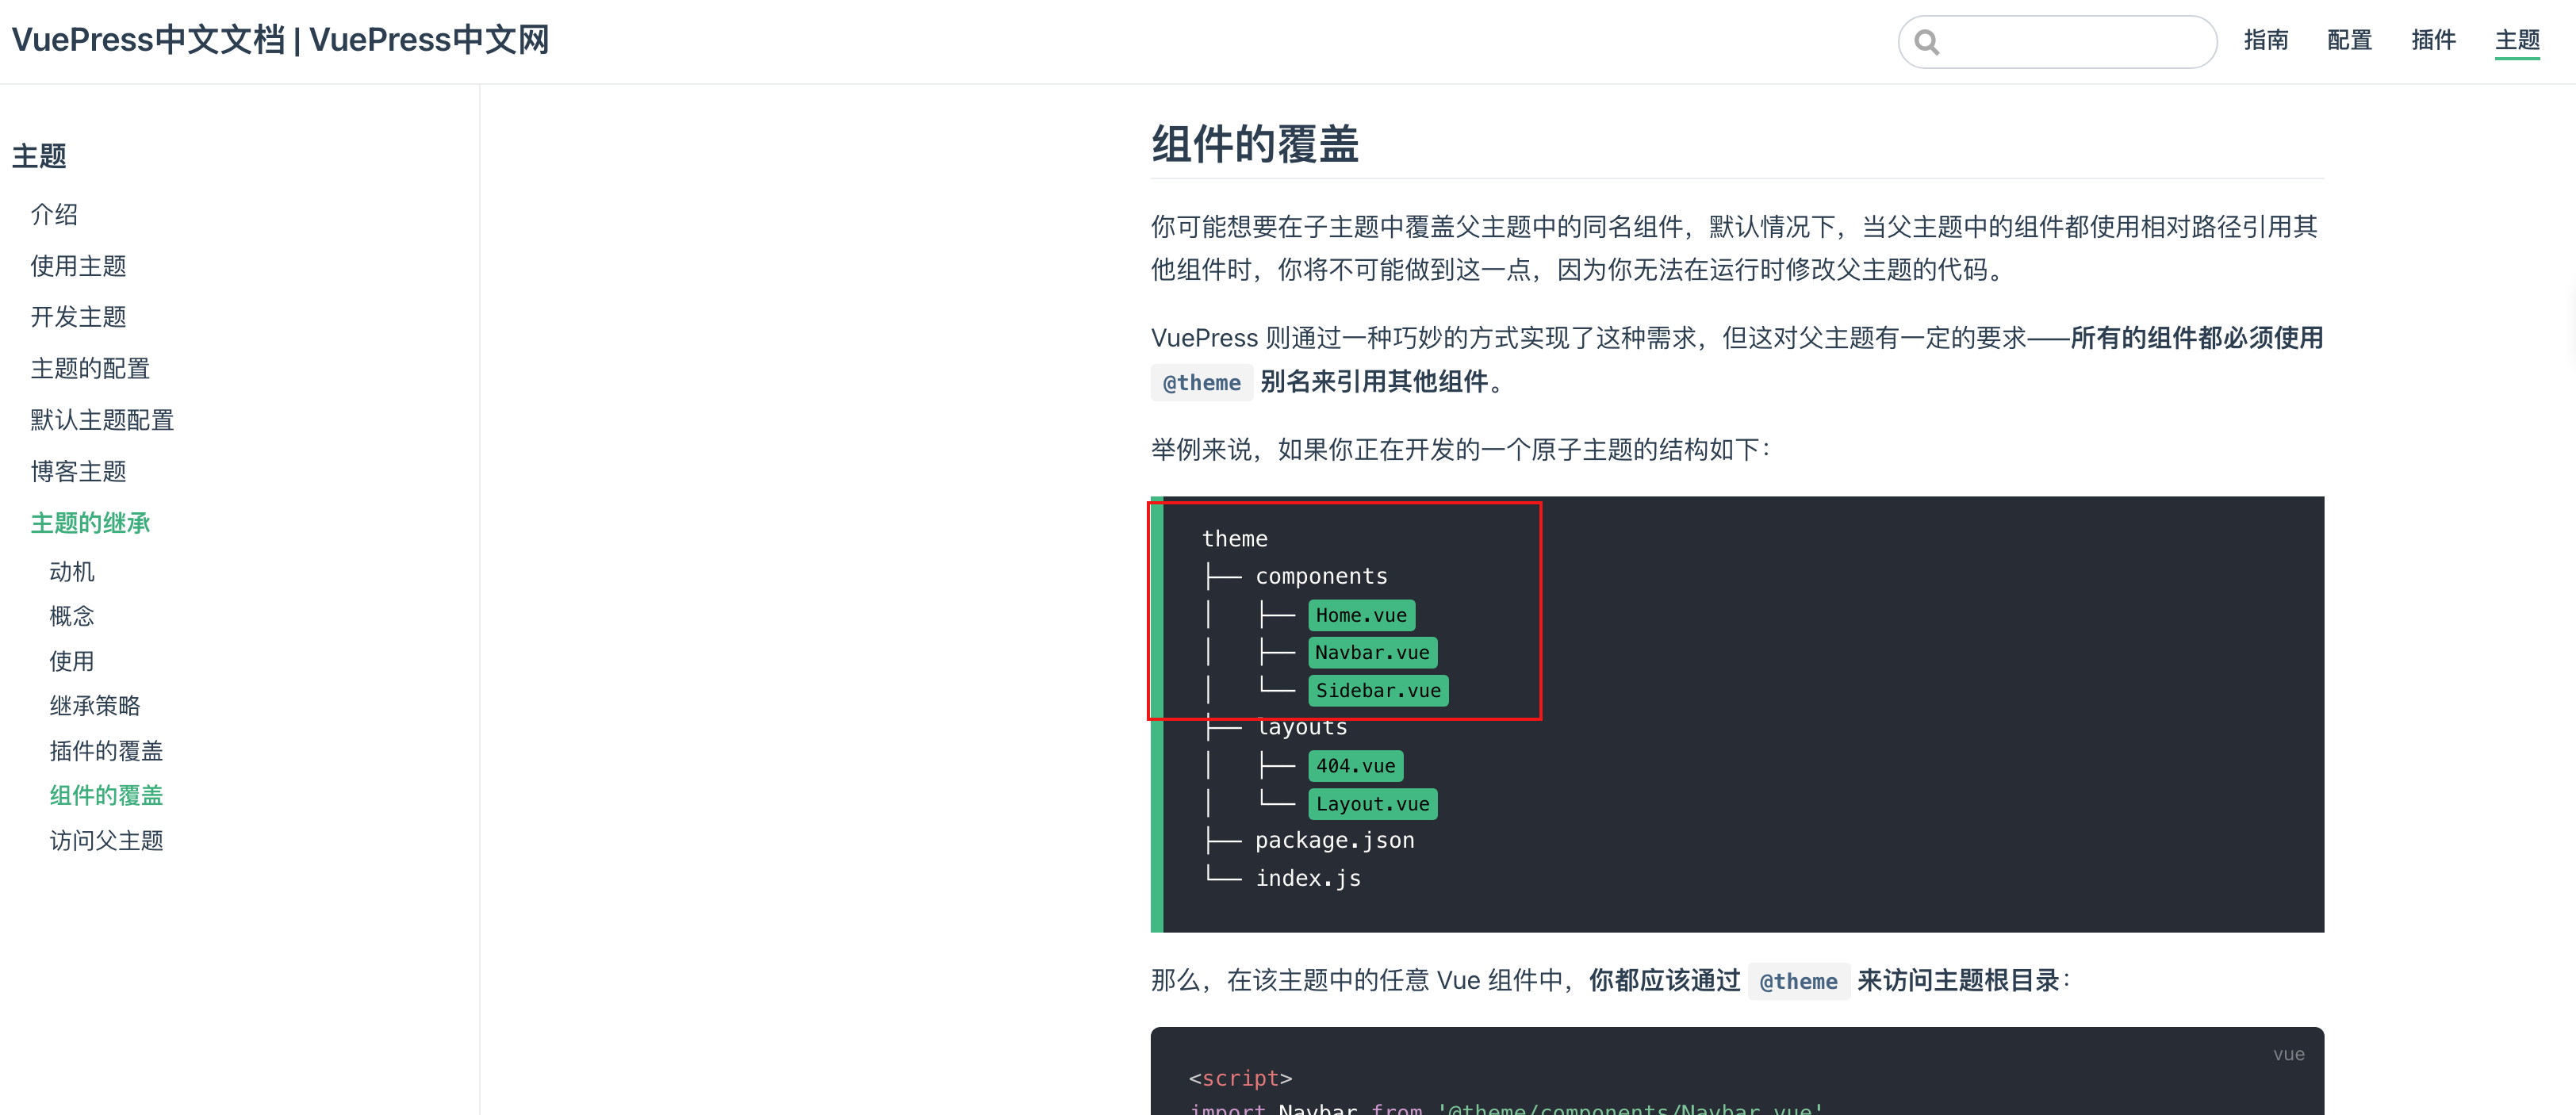
Task: Click index.js in the file tree
Action: pos(1308,878)
